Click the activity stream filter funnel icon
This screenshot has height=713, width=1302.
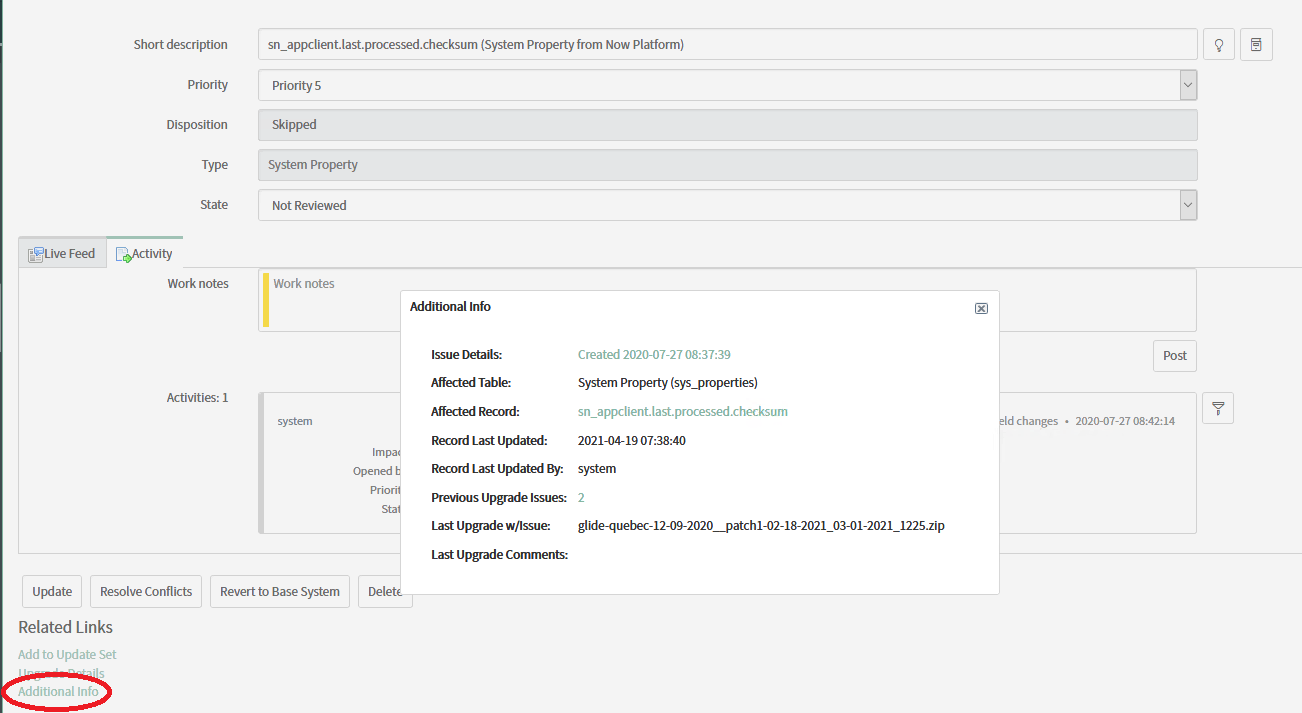tap(1217, 408)
